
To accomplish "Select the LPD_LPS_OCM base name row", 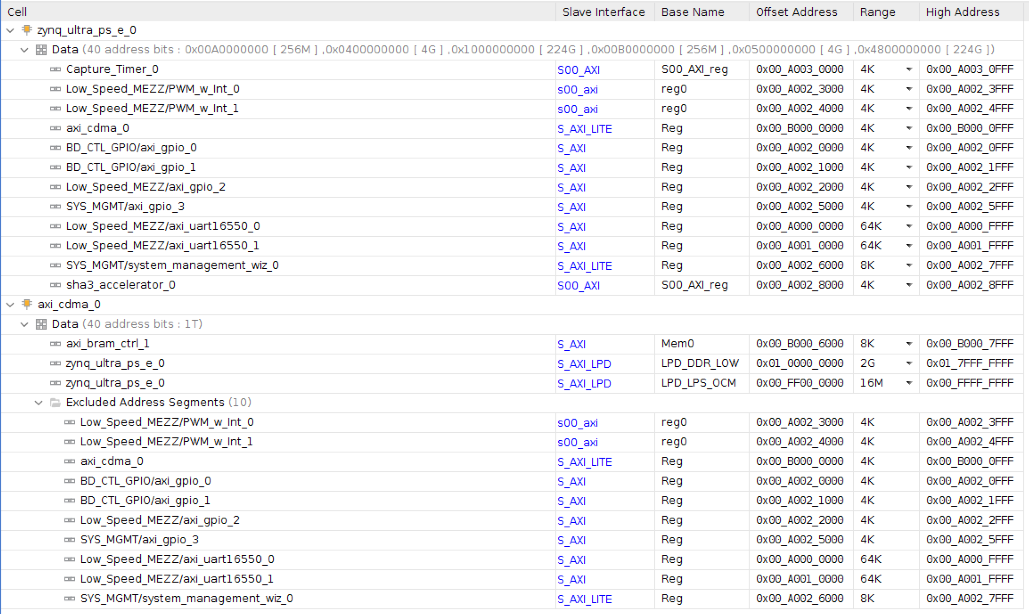I will click(x=699, y=382).
